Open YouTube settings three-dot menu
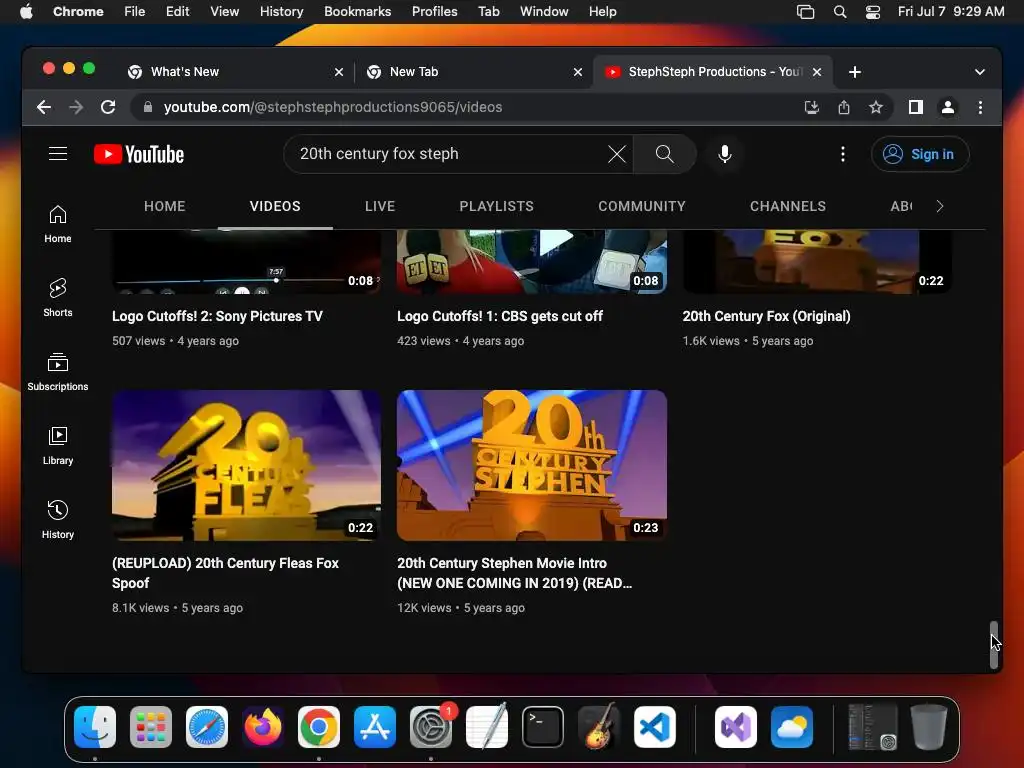 pos(842,154)
